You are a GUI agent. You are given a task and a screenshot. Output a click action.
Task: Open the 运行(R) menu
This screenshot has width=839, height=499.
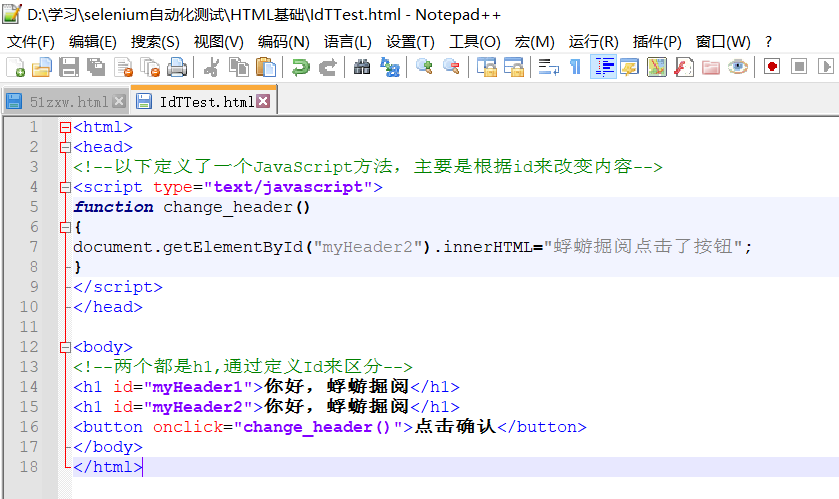593,42
